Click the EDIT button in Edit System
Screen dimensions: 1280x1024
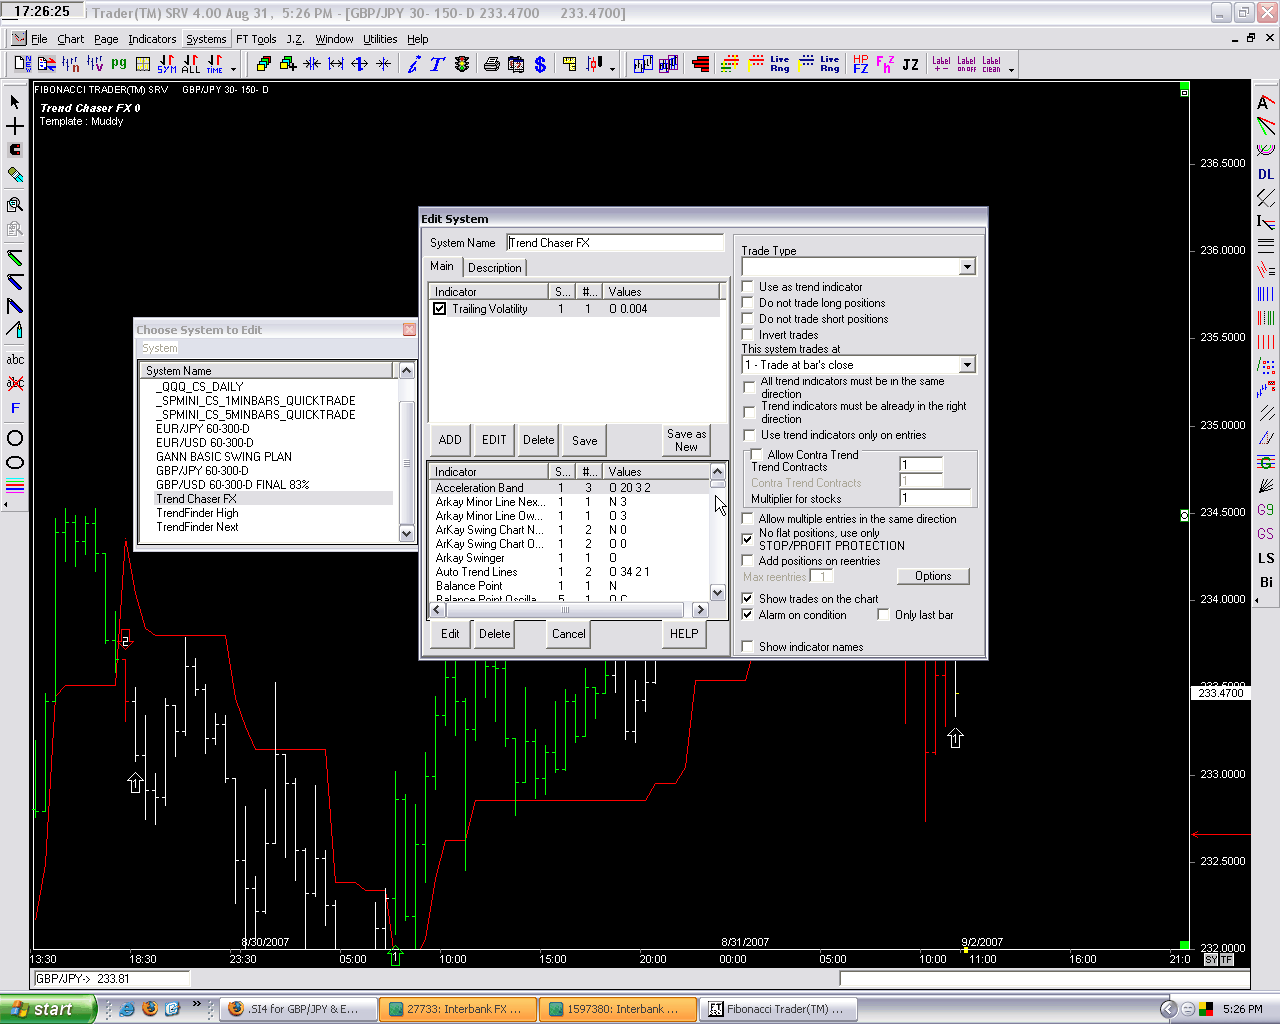494,440
